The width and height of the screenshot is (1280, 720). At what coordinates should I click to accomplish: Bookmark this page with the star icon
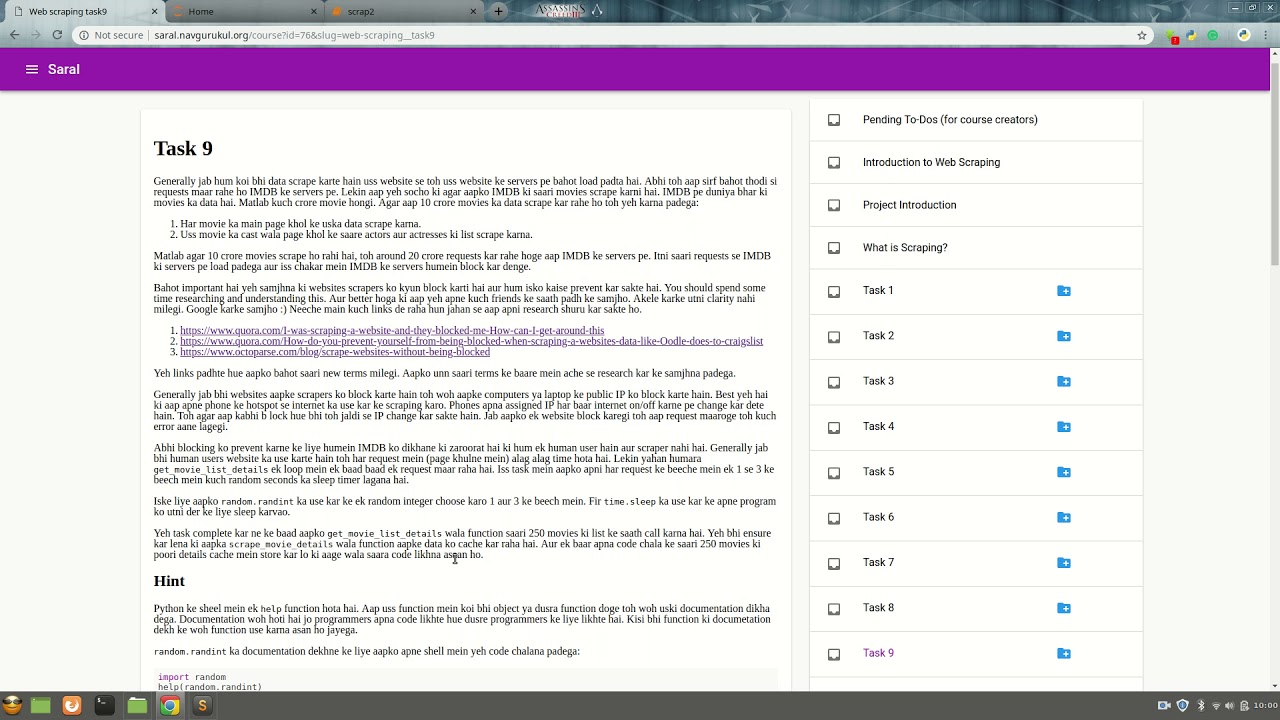(x=1142, y=35)
